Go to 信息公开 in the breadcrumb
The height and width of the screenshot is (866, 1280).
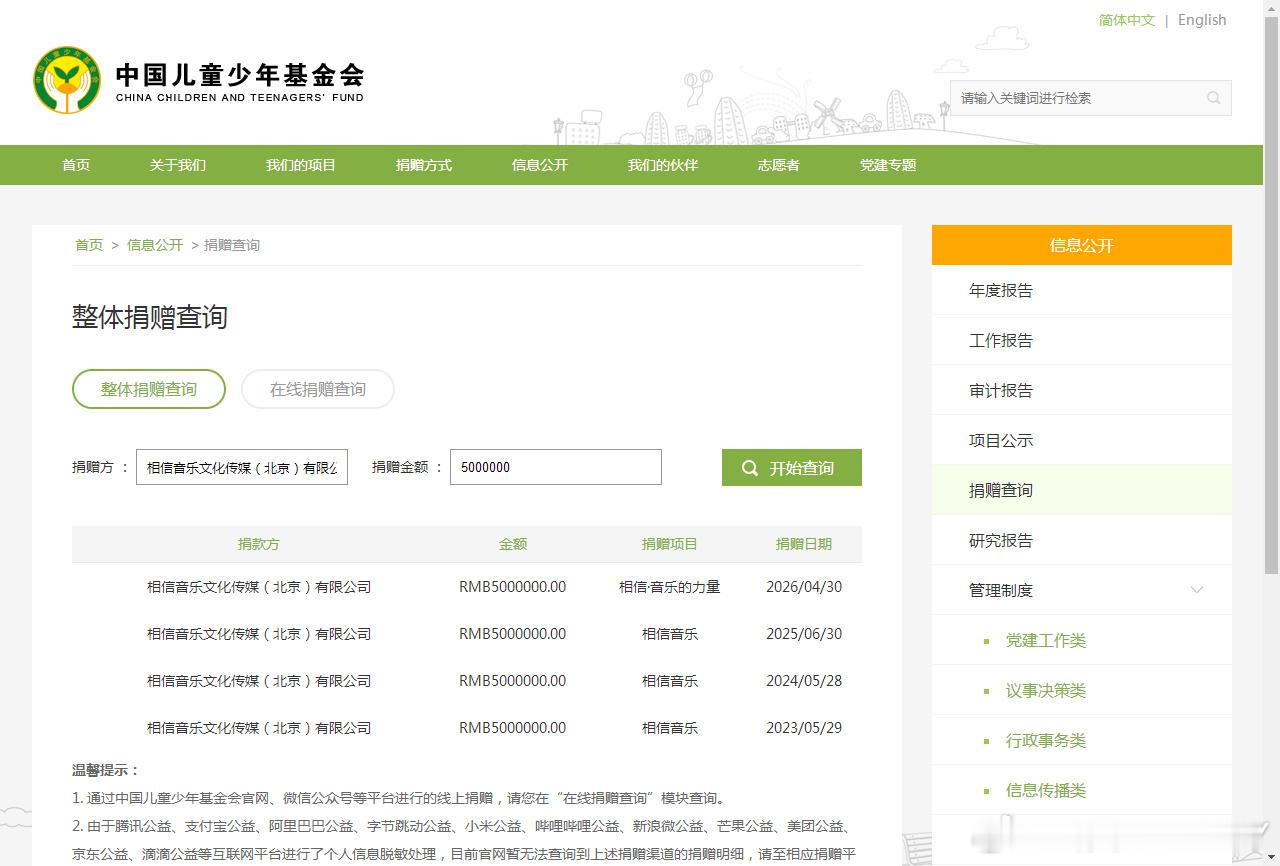155,245
